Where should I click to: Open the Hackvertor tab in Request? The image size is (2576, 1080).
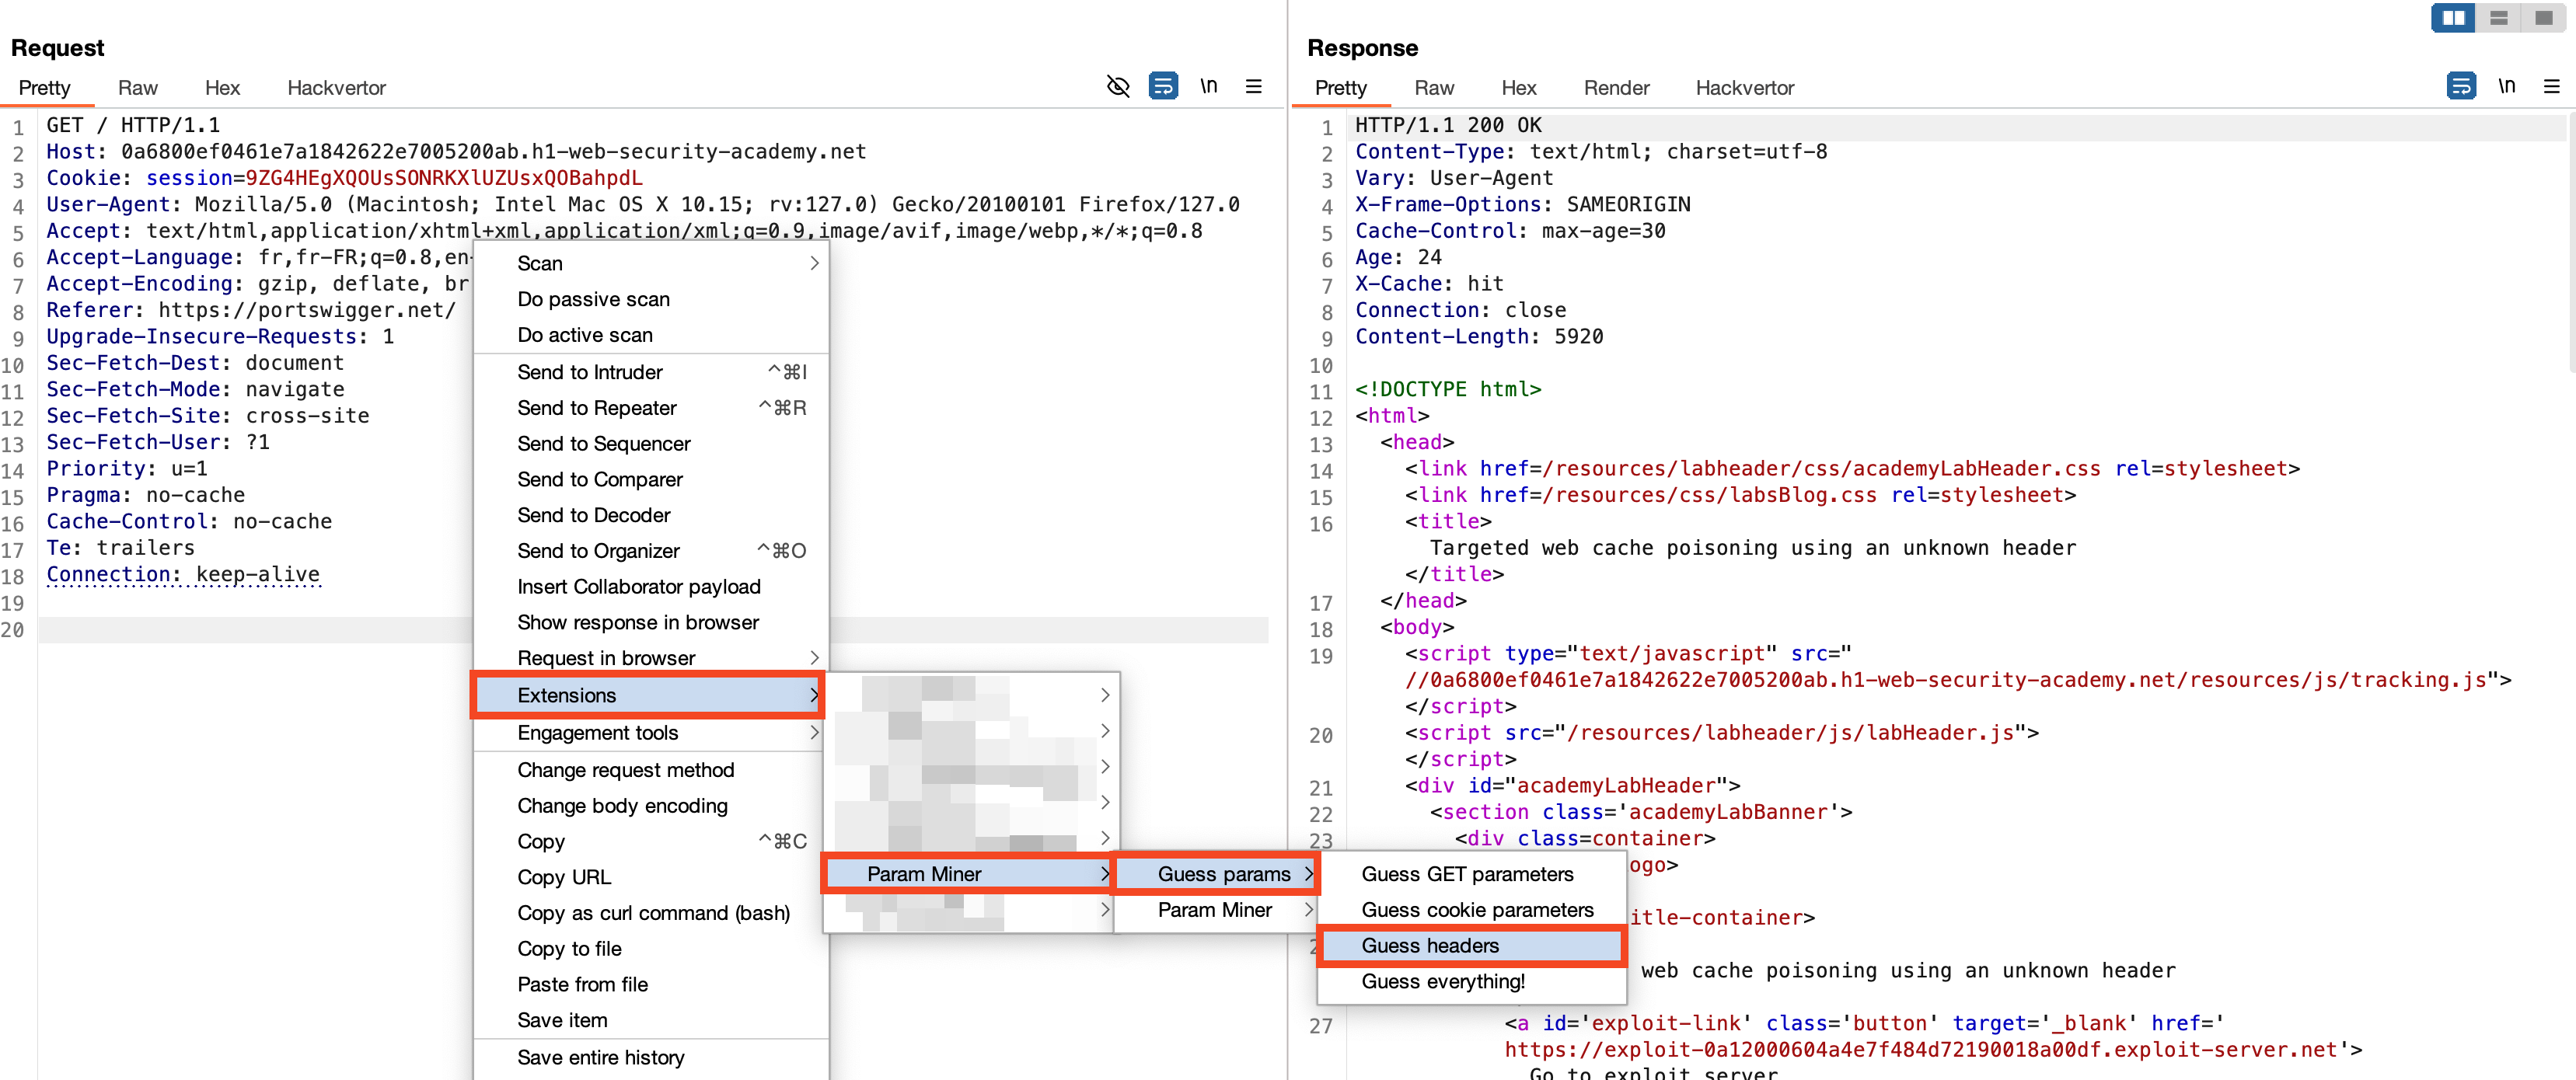336,88
